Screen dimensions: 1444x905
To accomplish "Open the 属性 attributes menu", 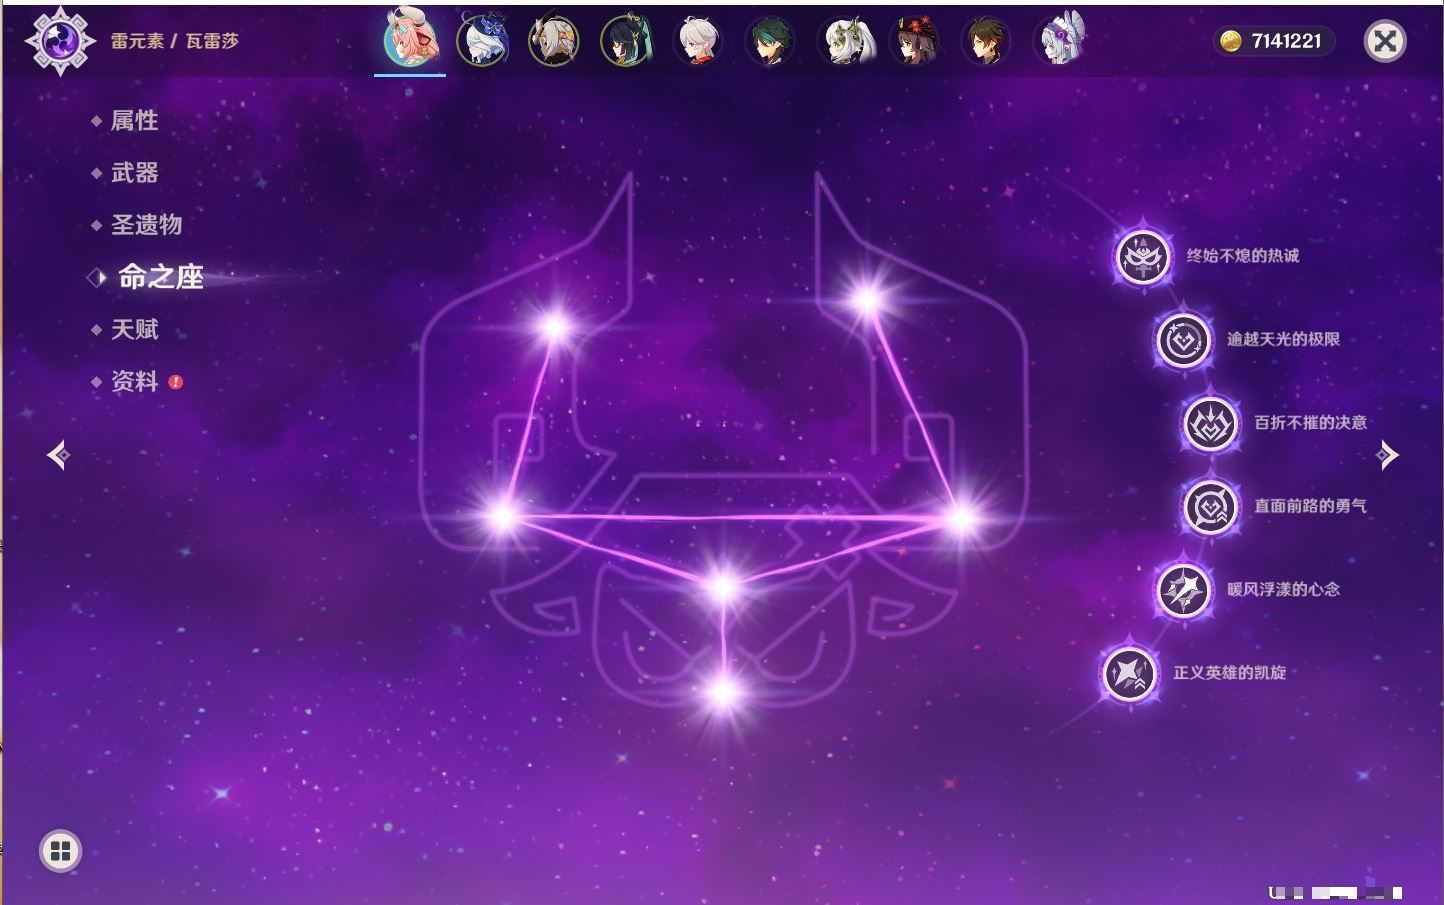I will point(134,121).
